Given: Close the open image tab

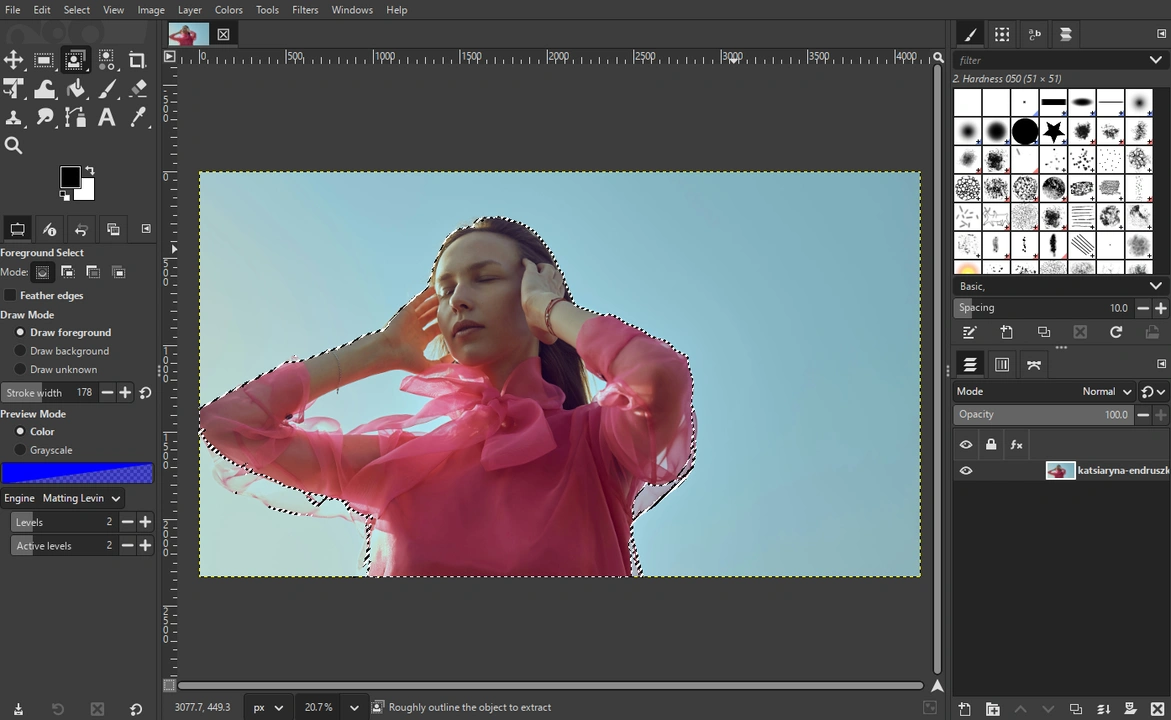Looking at the screenshot, I should [223, 34].
